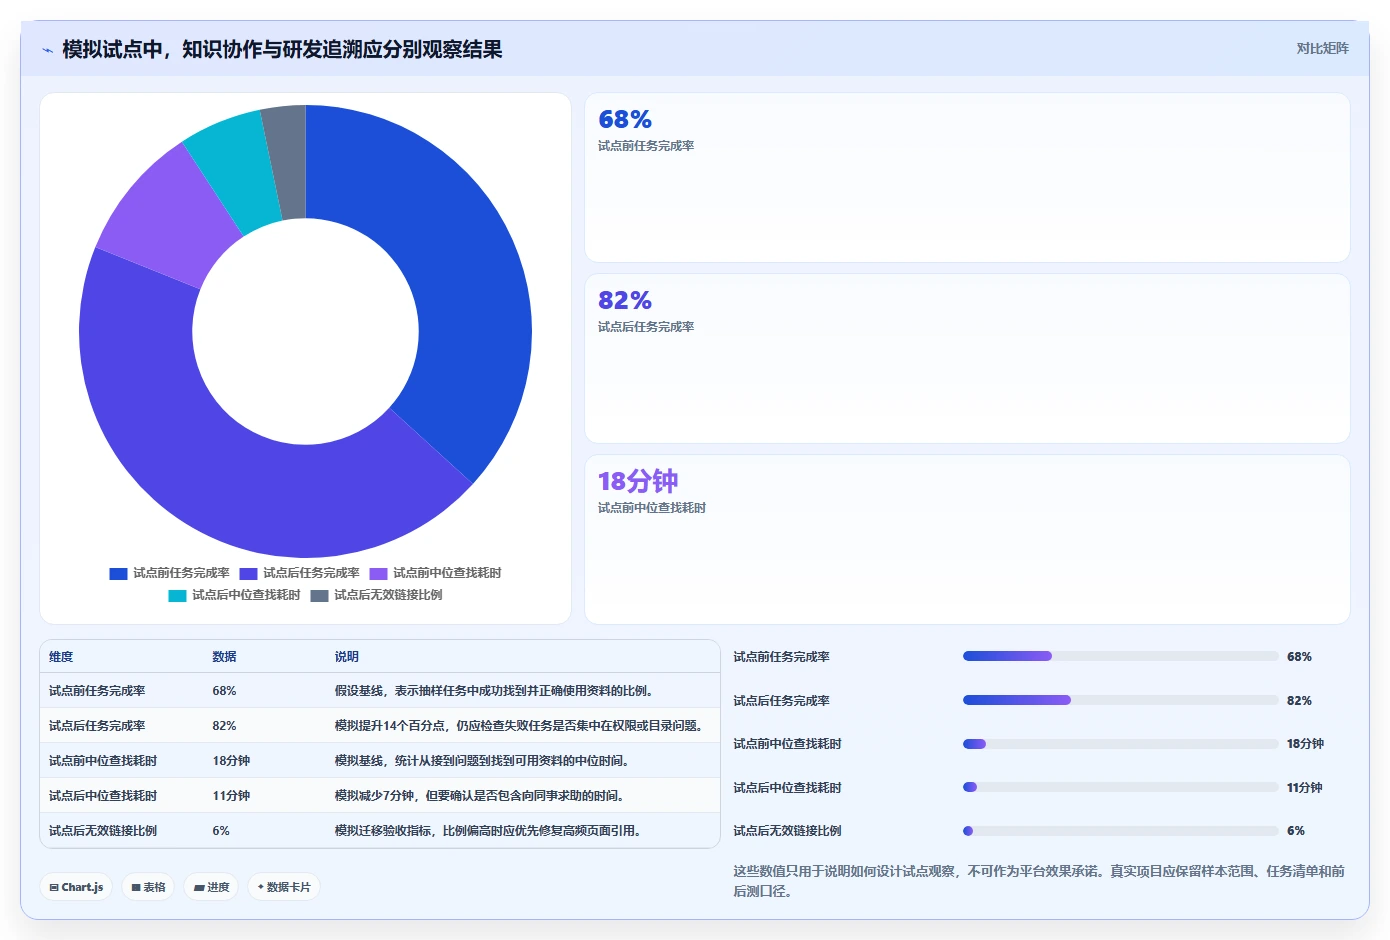Click description starting 模拟减少7分钟
This screenshot has height=940, width=1390.
point(479,796)
